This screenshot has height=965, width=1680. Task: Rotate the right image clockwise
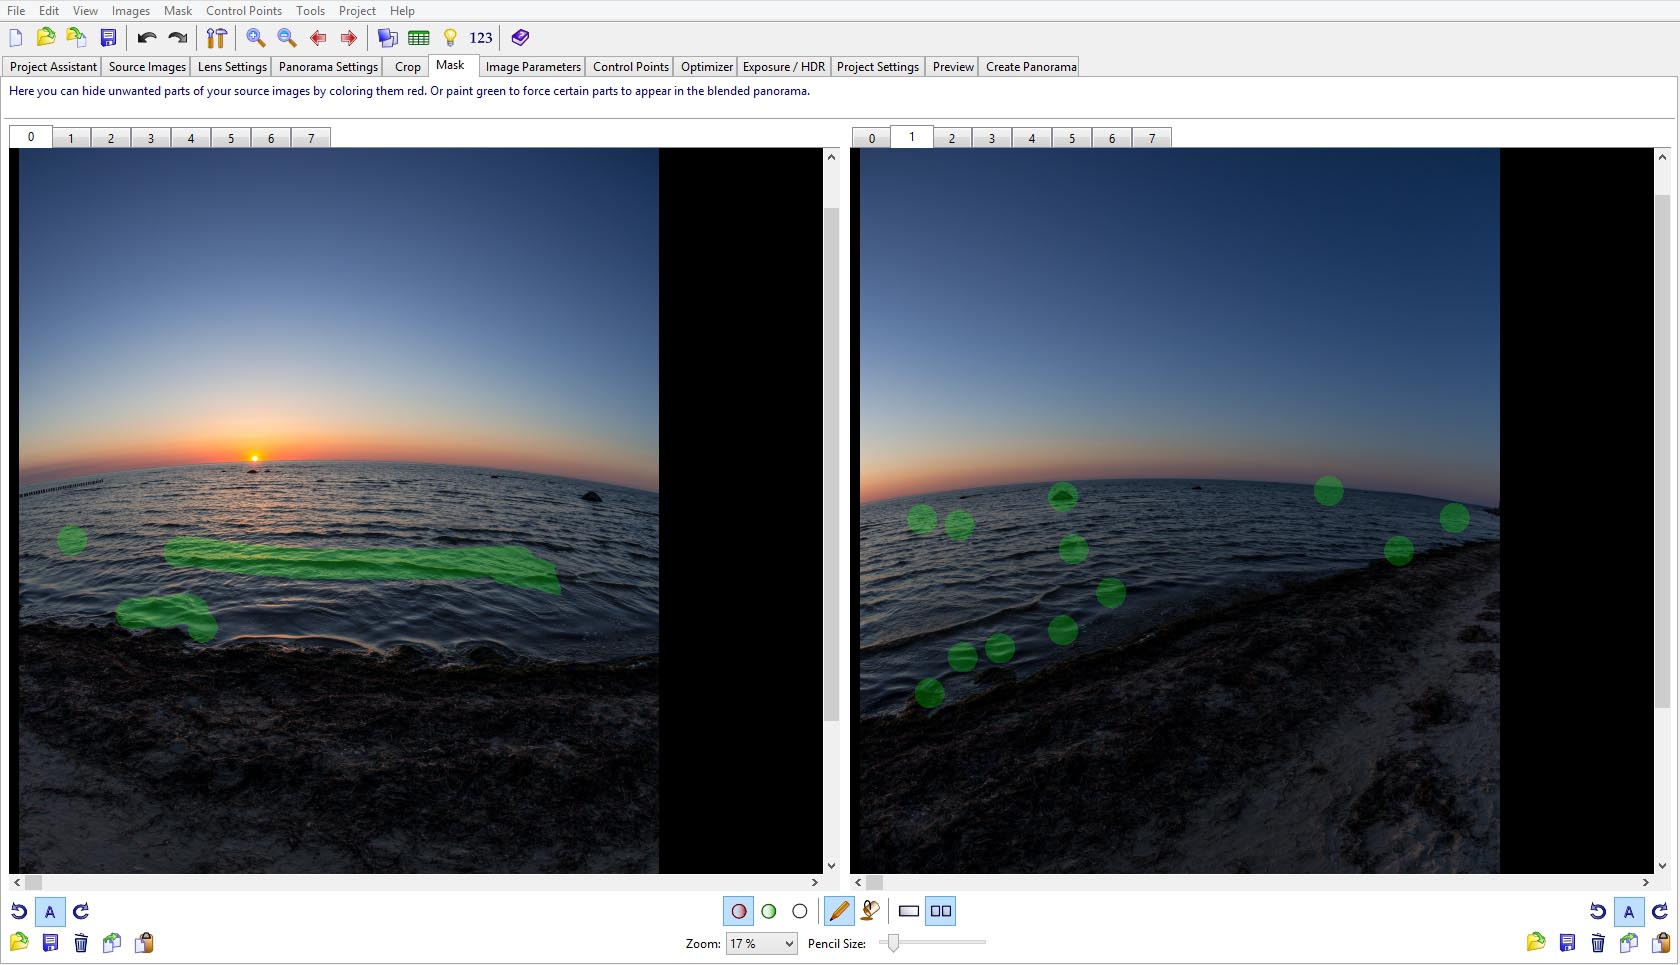(1660, 911)
